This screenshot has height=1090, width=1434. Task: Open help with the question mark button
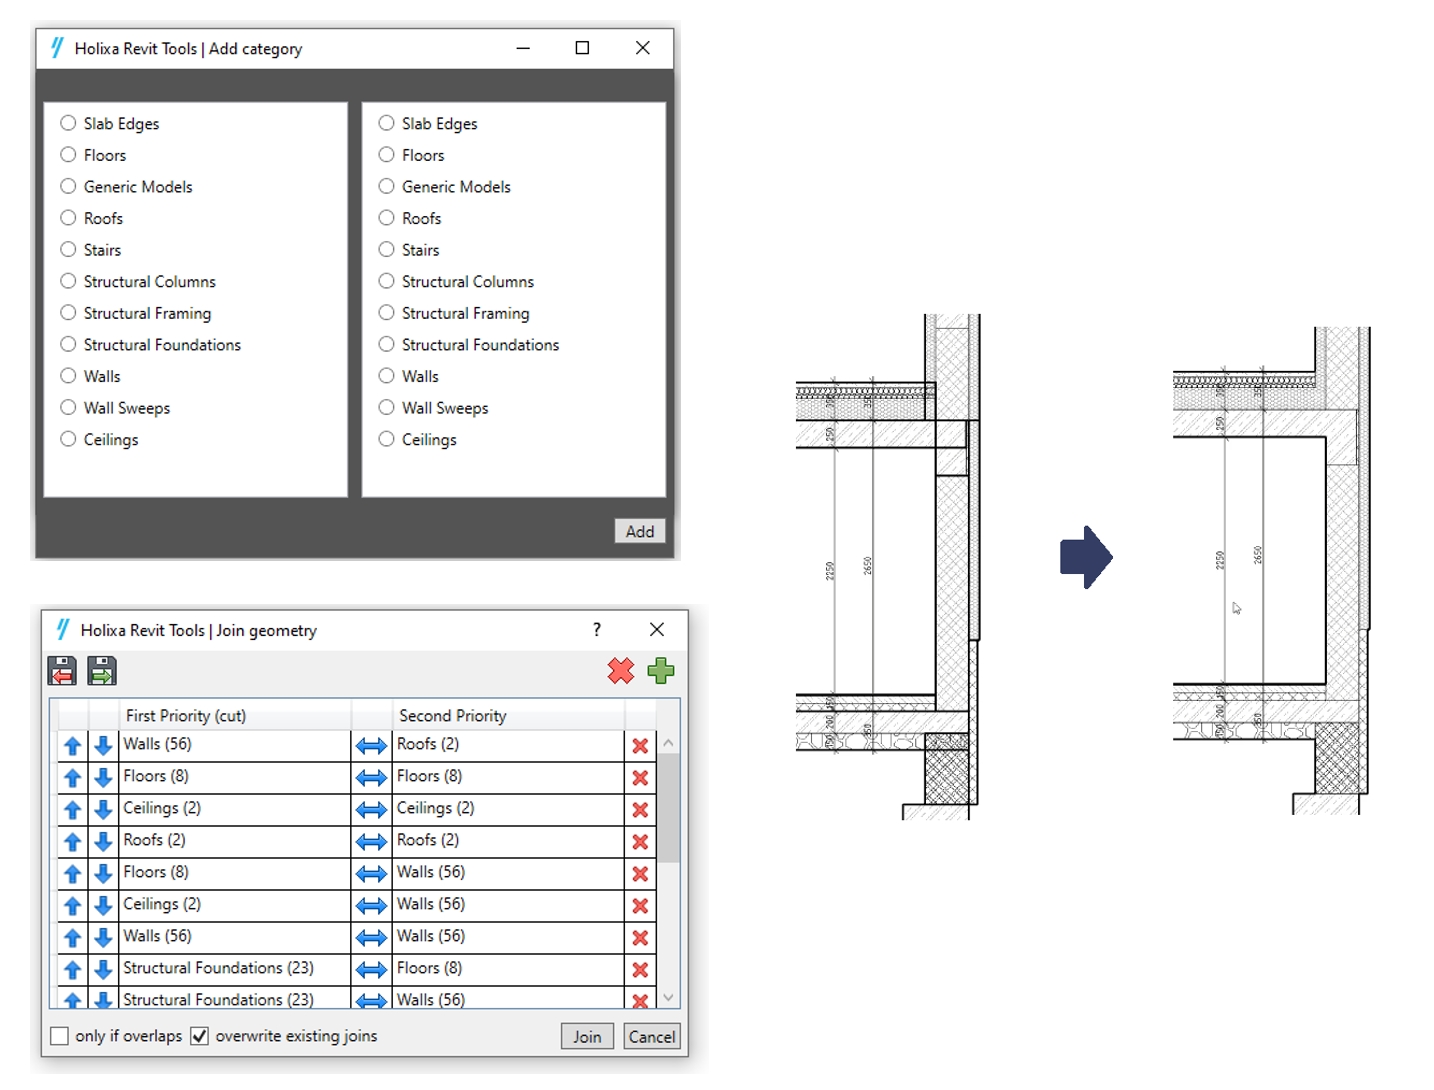[x=597, y=629]
